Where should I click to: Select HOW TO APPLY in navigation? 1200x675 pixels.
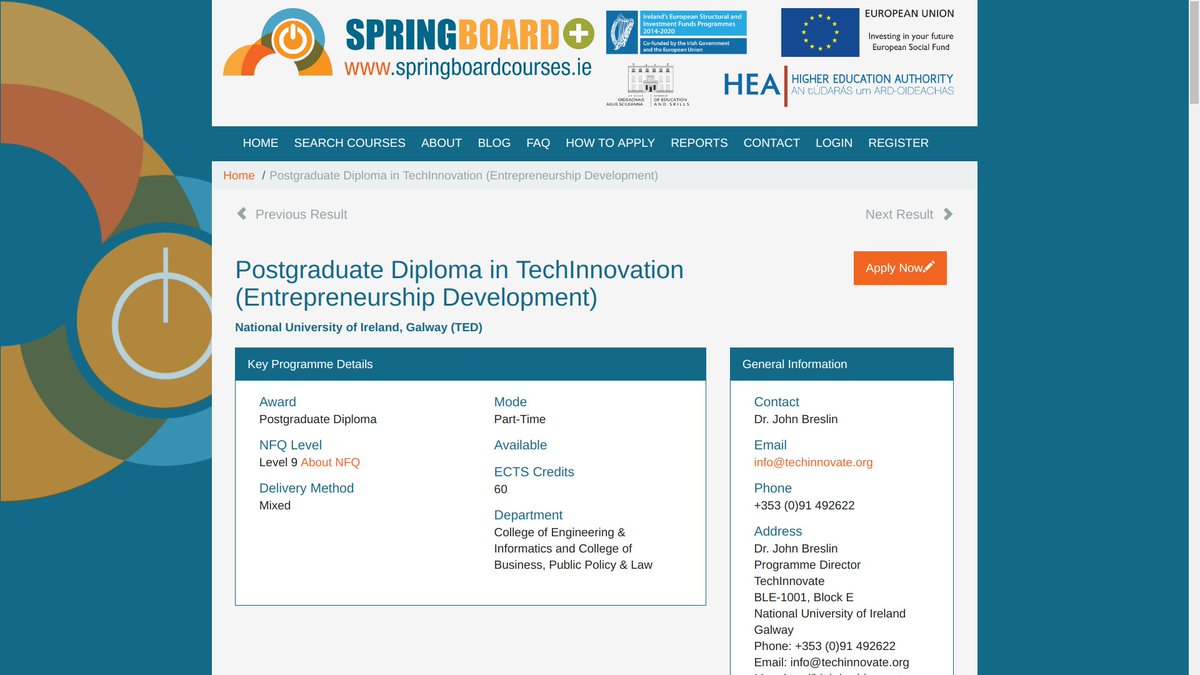[610, 143]
